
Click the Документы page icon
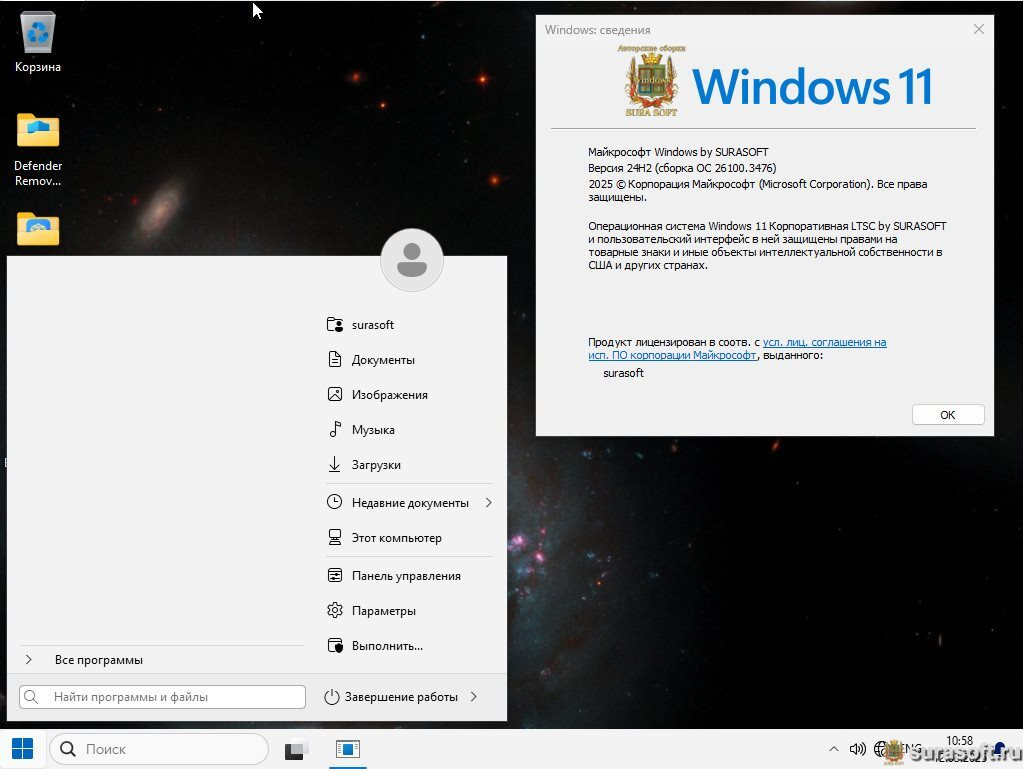335,359
